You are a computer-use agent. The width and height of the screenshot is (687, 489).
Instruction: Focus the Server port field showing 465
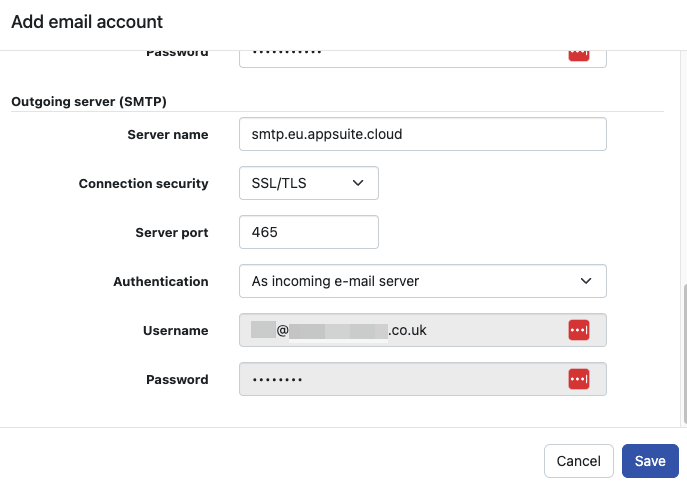(308, 232)
